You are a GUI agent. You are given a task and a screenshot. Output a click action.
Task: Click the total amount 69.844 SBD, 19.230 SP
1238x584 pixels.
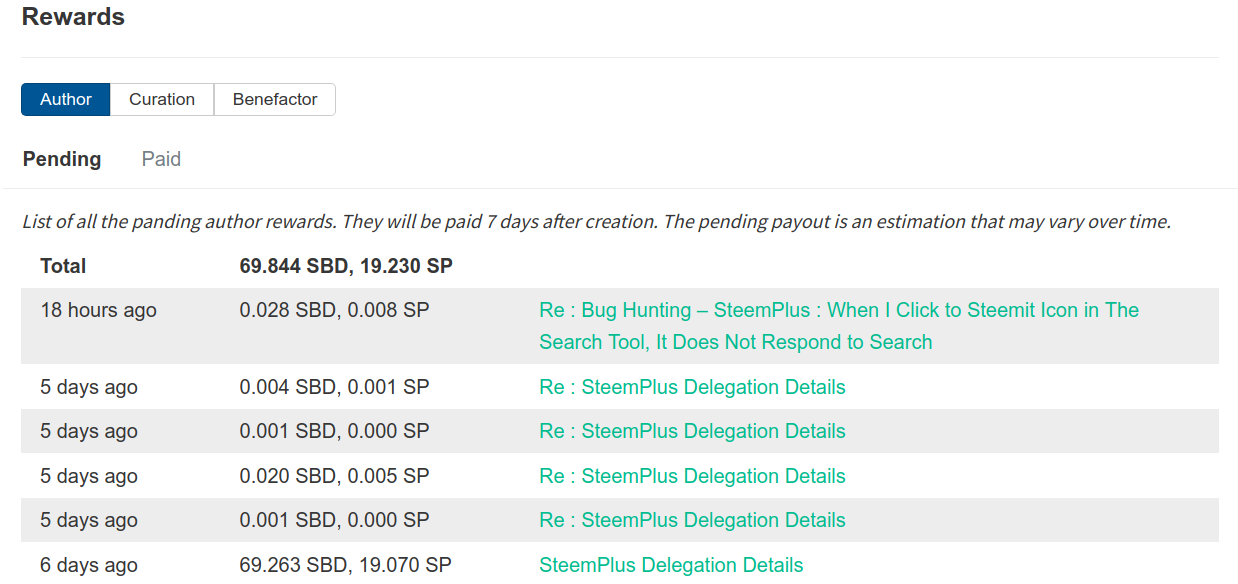346,266
